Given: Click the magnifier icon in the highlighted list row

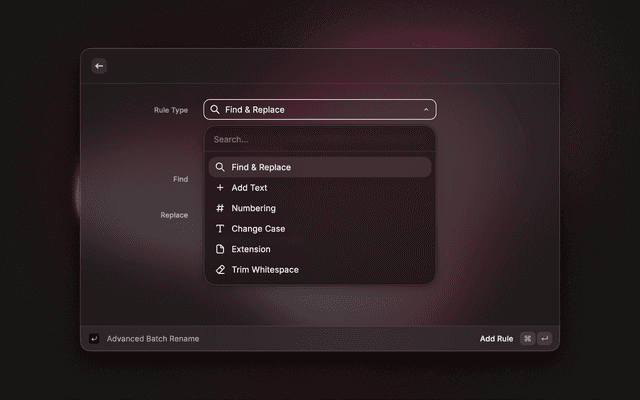Looking at the screenshot, I should 220,167.
